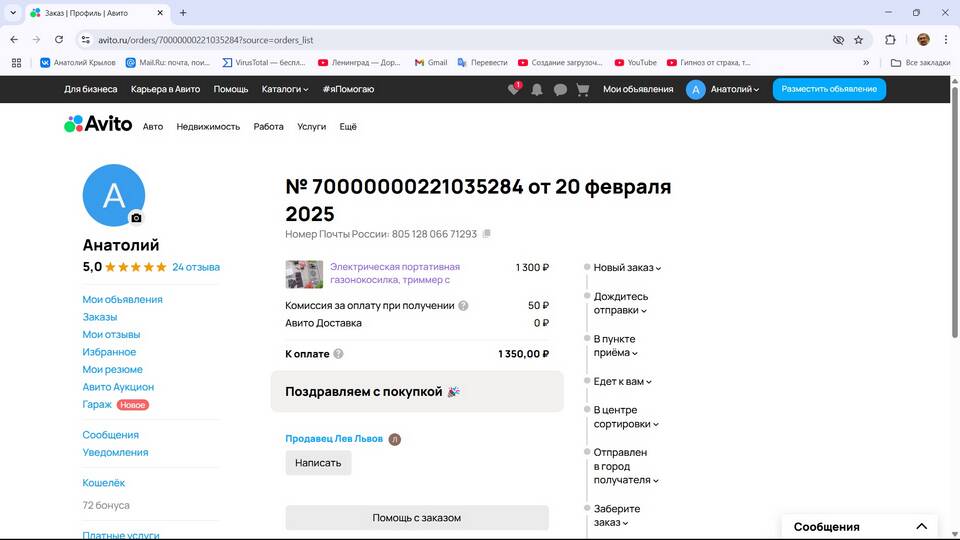This screenshot has width=960, height=540.
Task: Open Избранное in the sidebar
Action: click(109, 352)
